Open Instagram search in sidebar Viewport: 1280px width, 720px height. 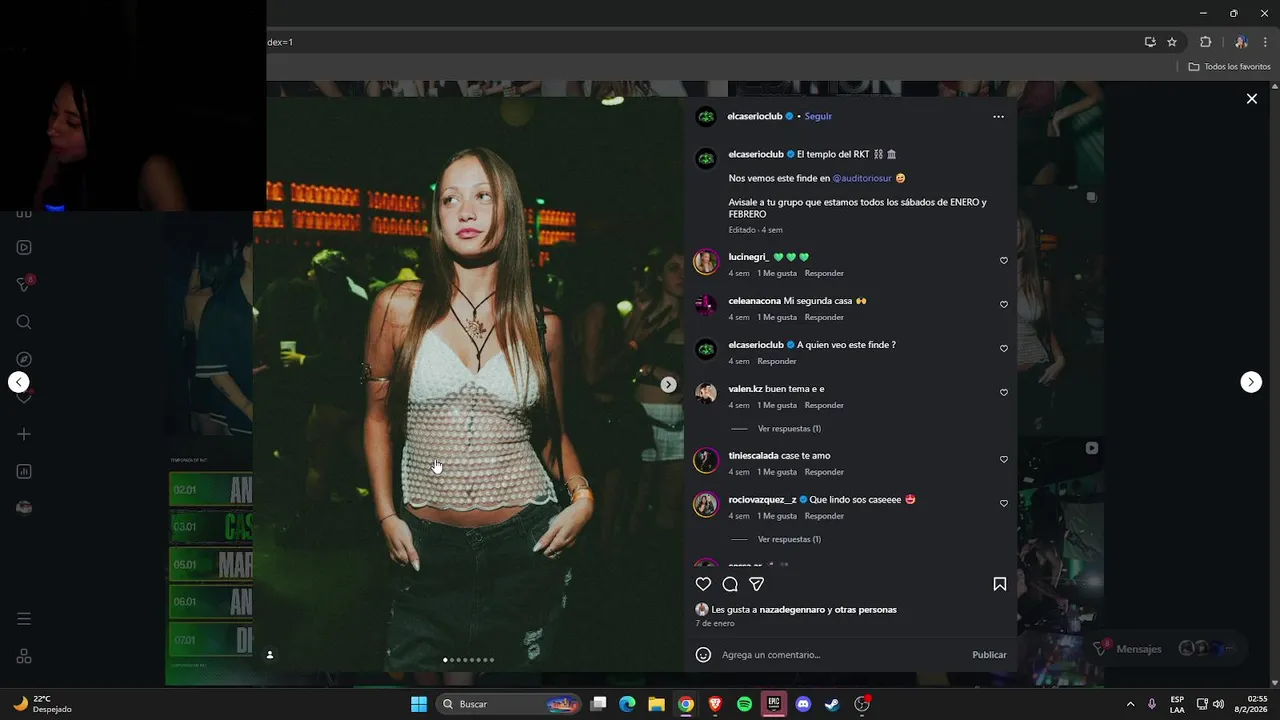point(24,322)
